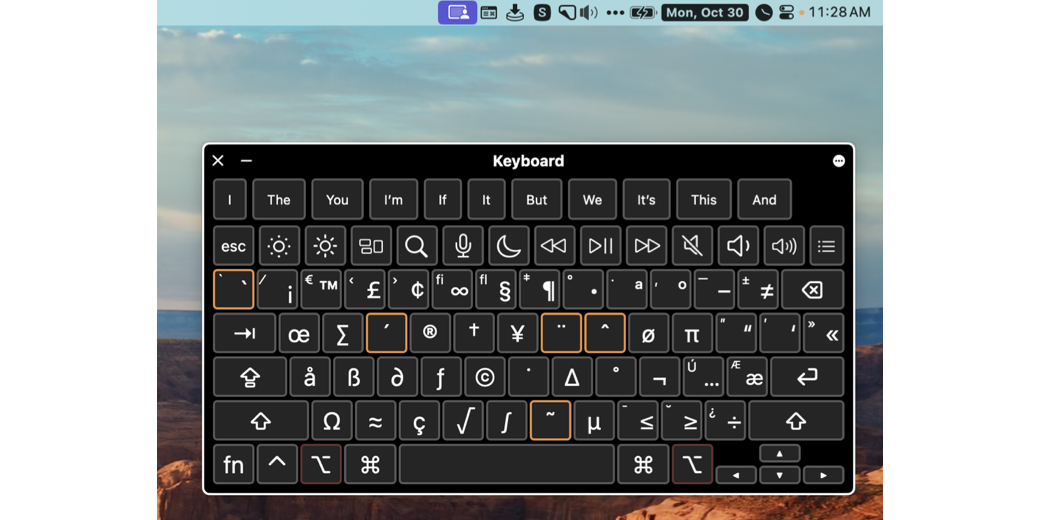Open the Control Center in menu bar
The height and width of the screenshot is (520, 1040).
coord(786,13)
